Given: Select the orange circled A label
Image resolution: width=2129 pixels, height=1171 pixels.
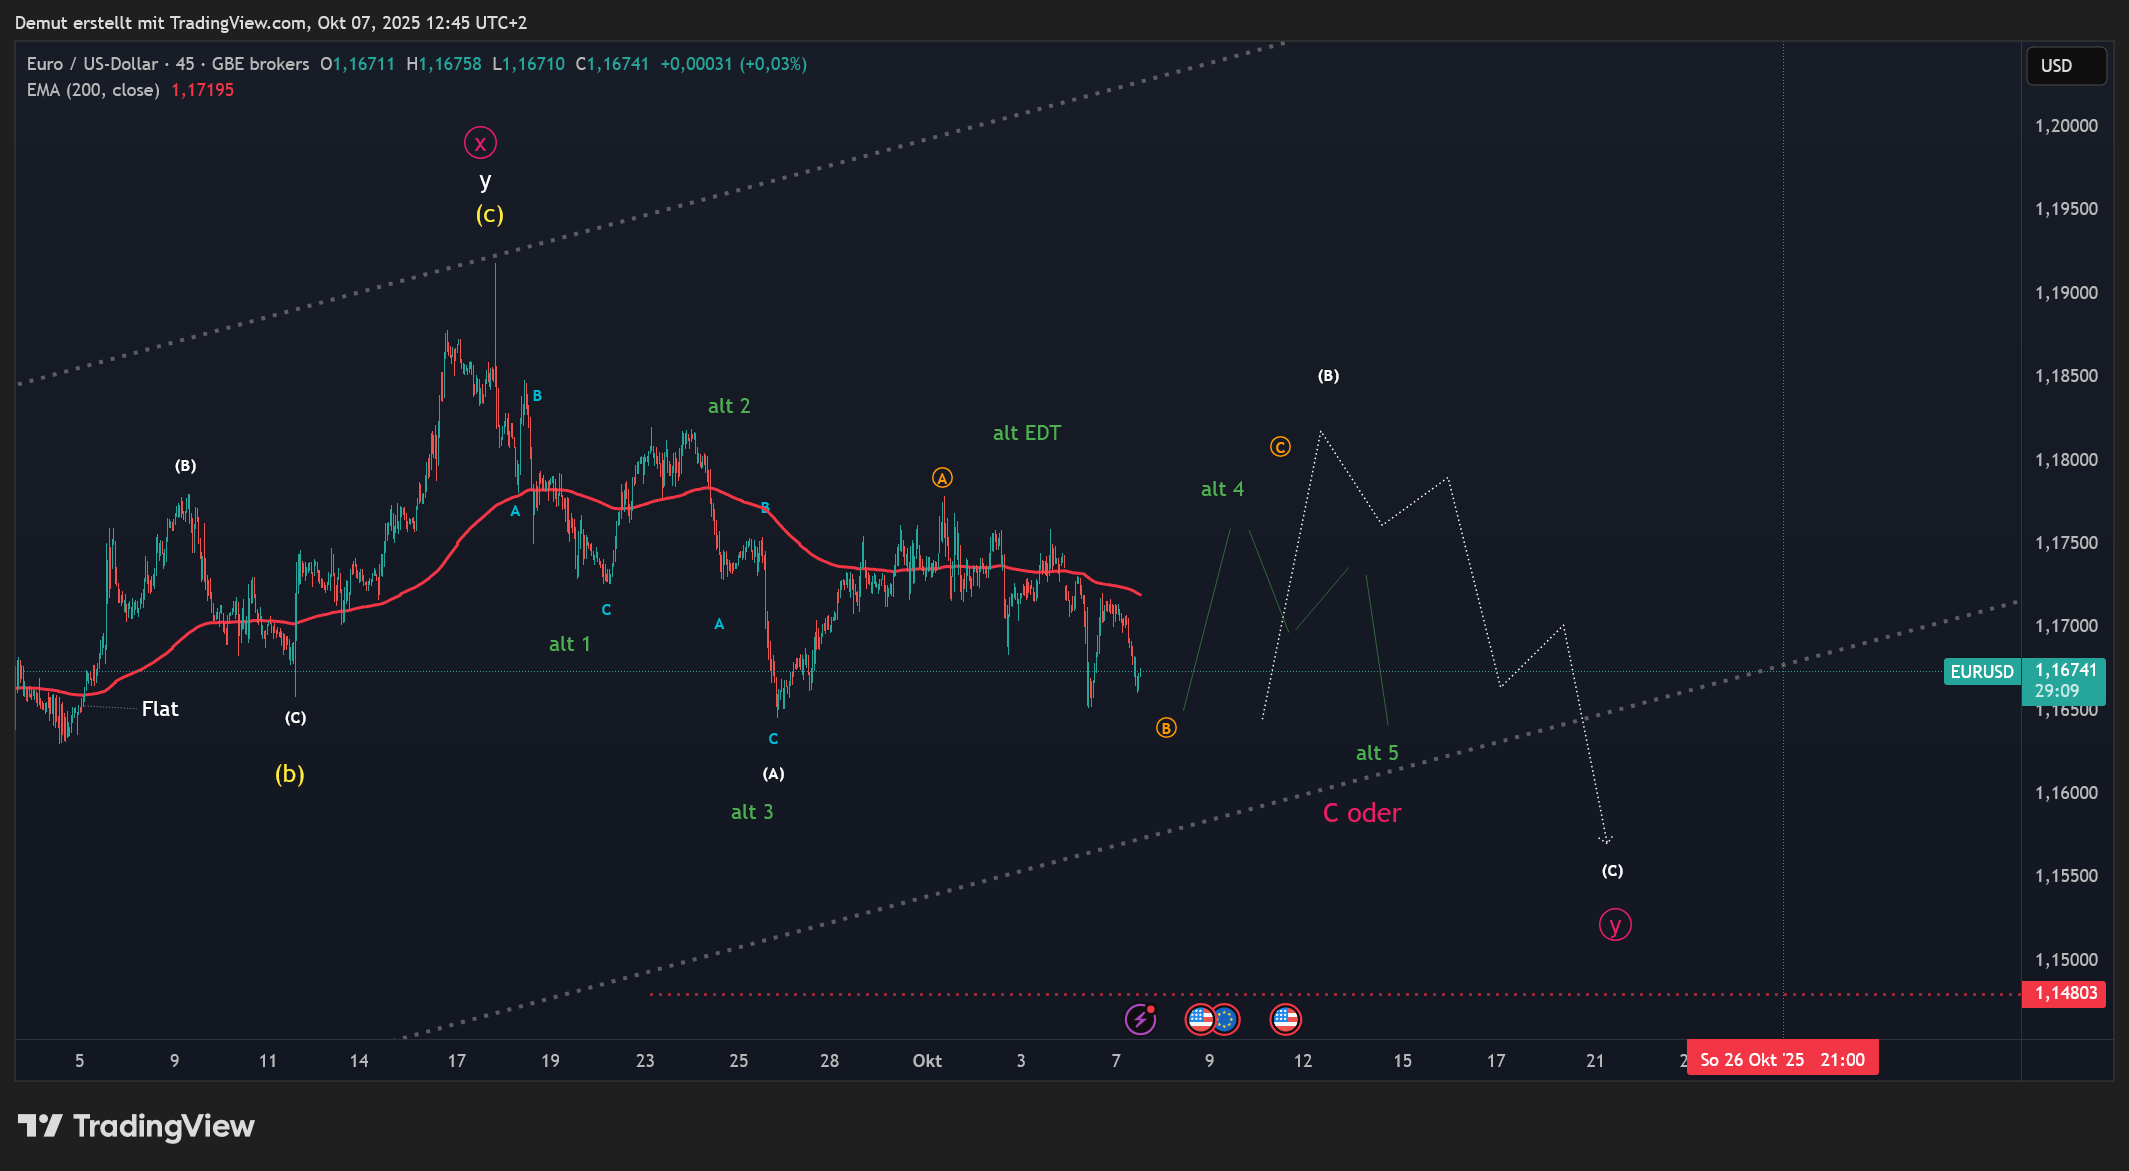Looking at the screenshot, I should [x=942, y=478].
